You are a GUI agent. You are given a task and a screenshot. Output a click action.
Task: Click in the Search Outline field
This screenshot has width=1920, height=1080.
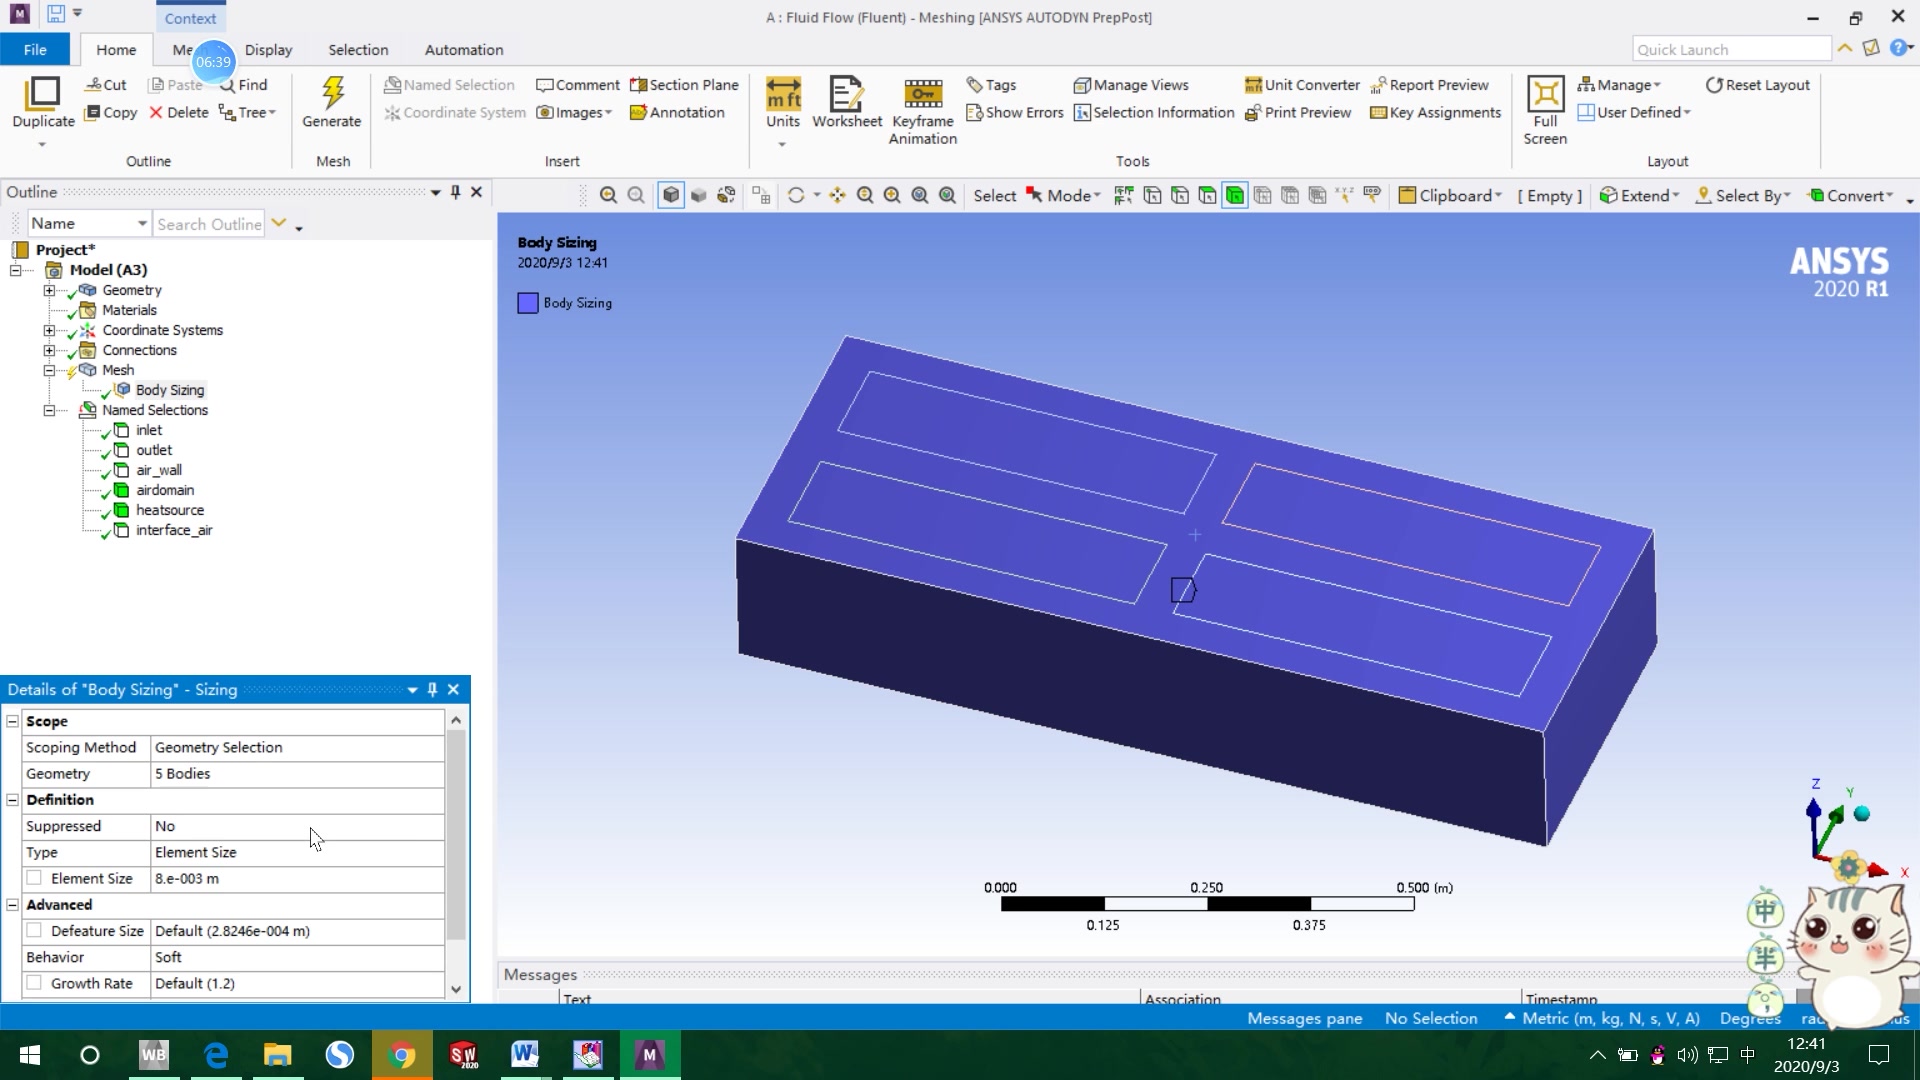(208, 224)
